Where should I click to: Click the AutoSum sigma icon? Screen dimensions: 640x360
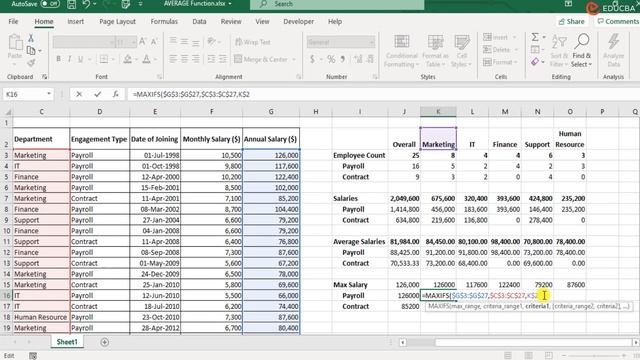(535, 38)
